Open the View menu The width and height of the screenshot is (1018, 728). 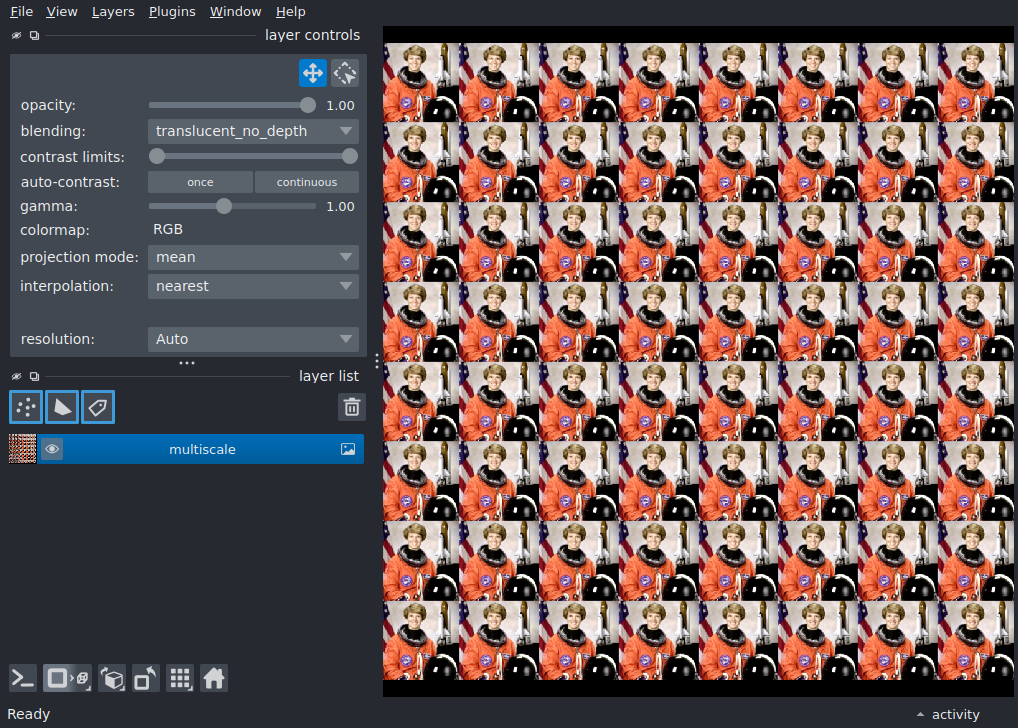pos(62,12)
